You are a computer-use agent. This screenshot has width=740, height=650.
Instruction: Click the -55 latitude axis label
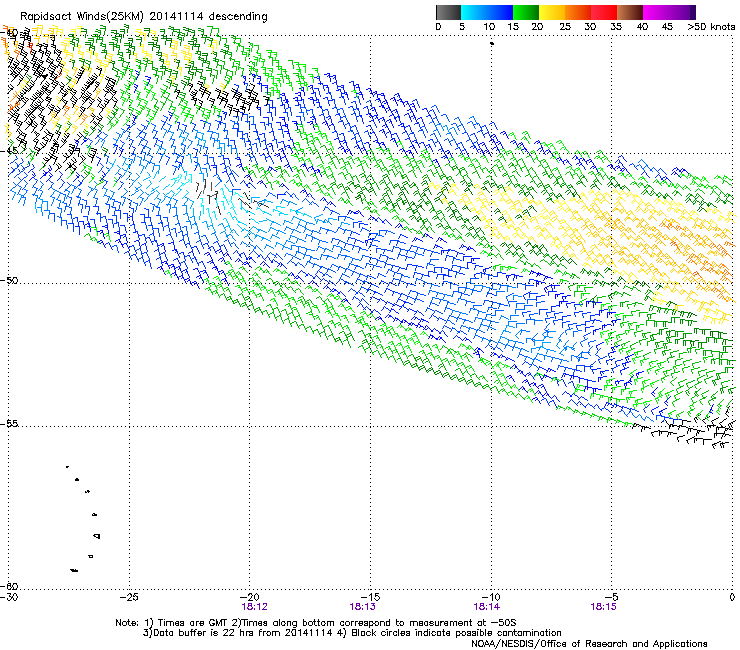tap(9, 424)
